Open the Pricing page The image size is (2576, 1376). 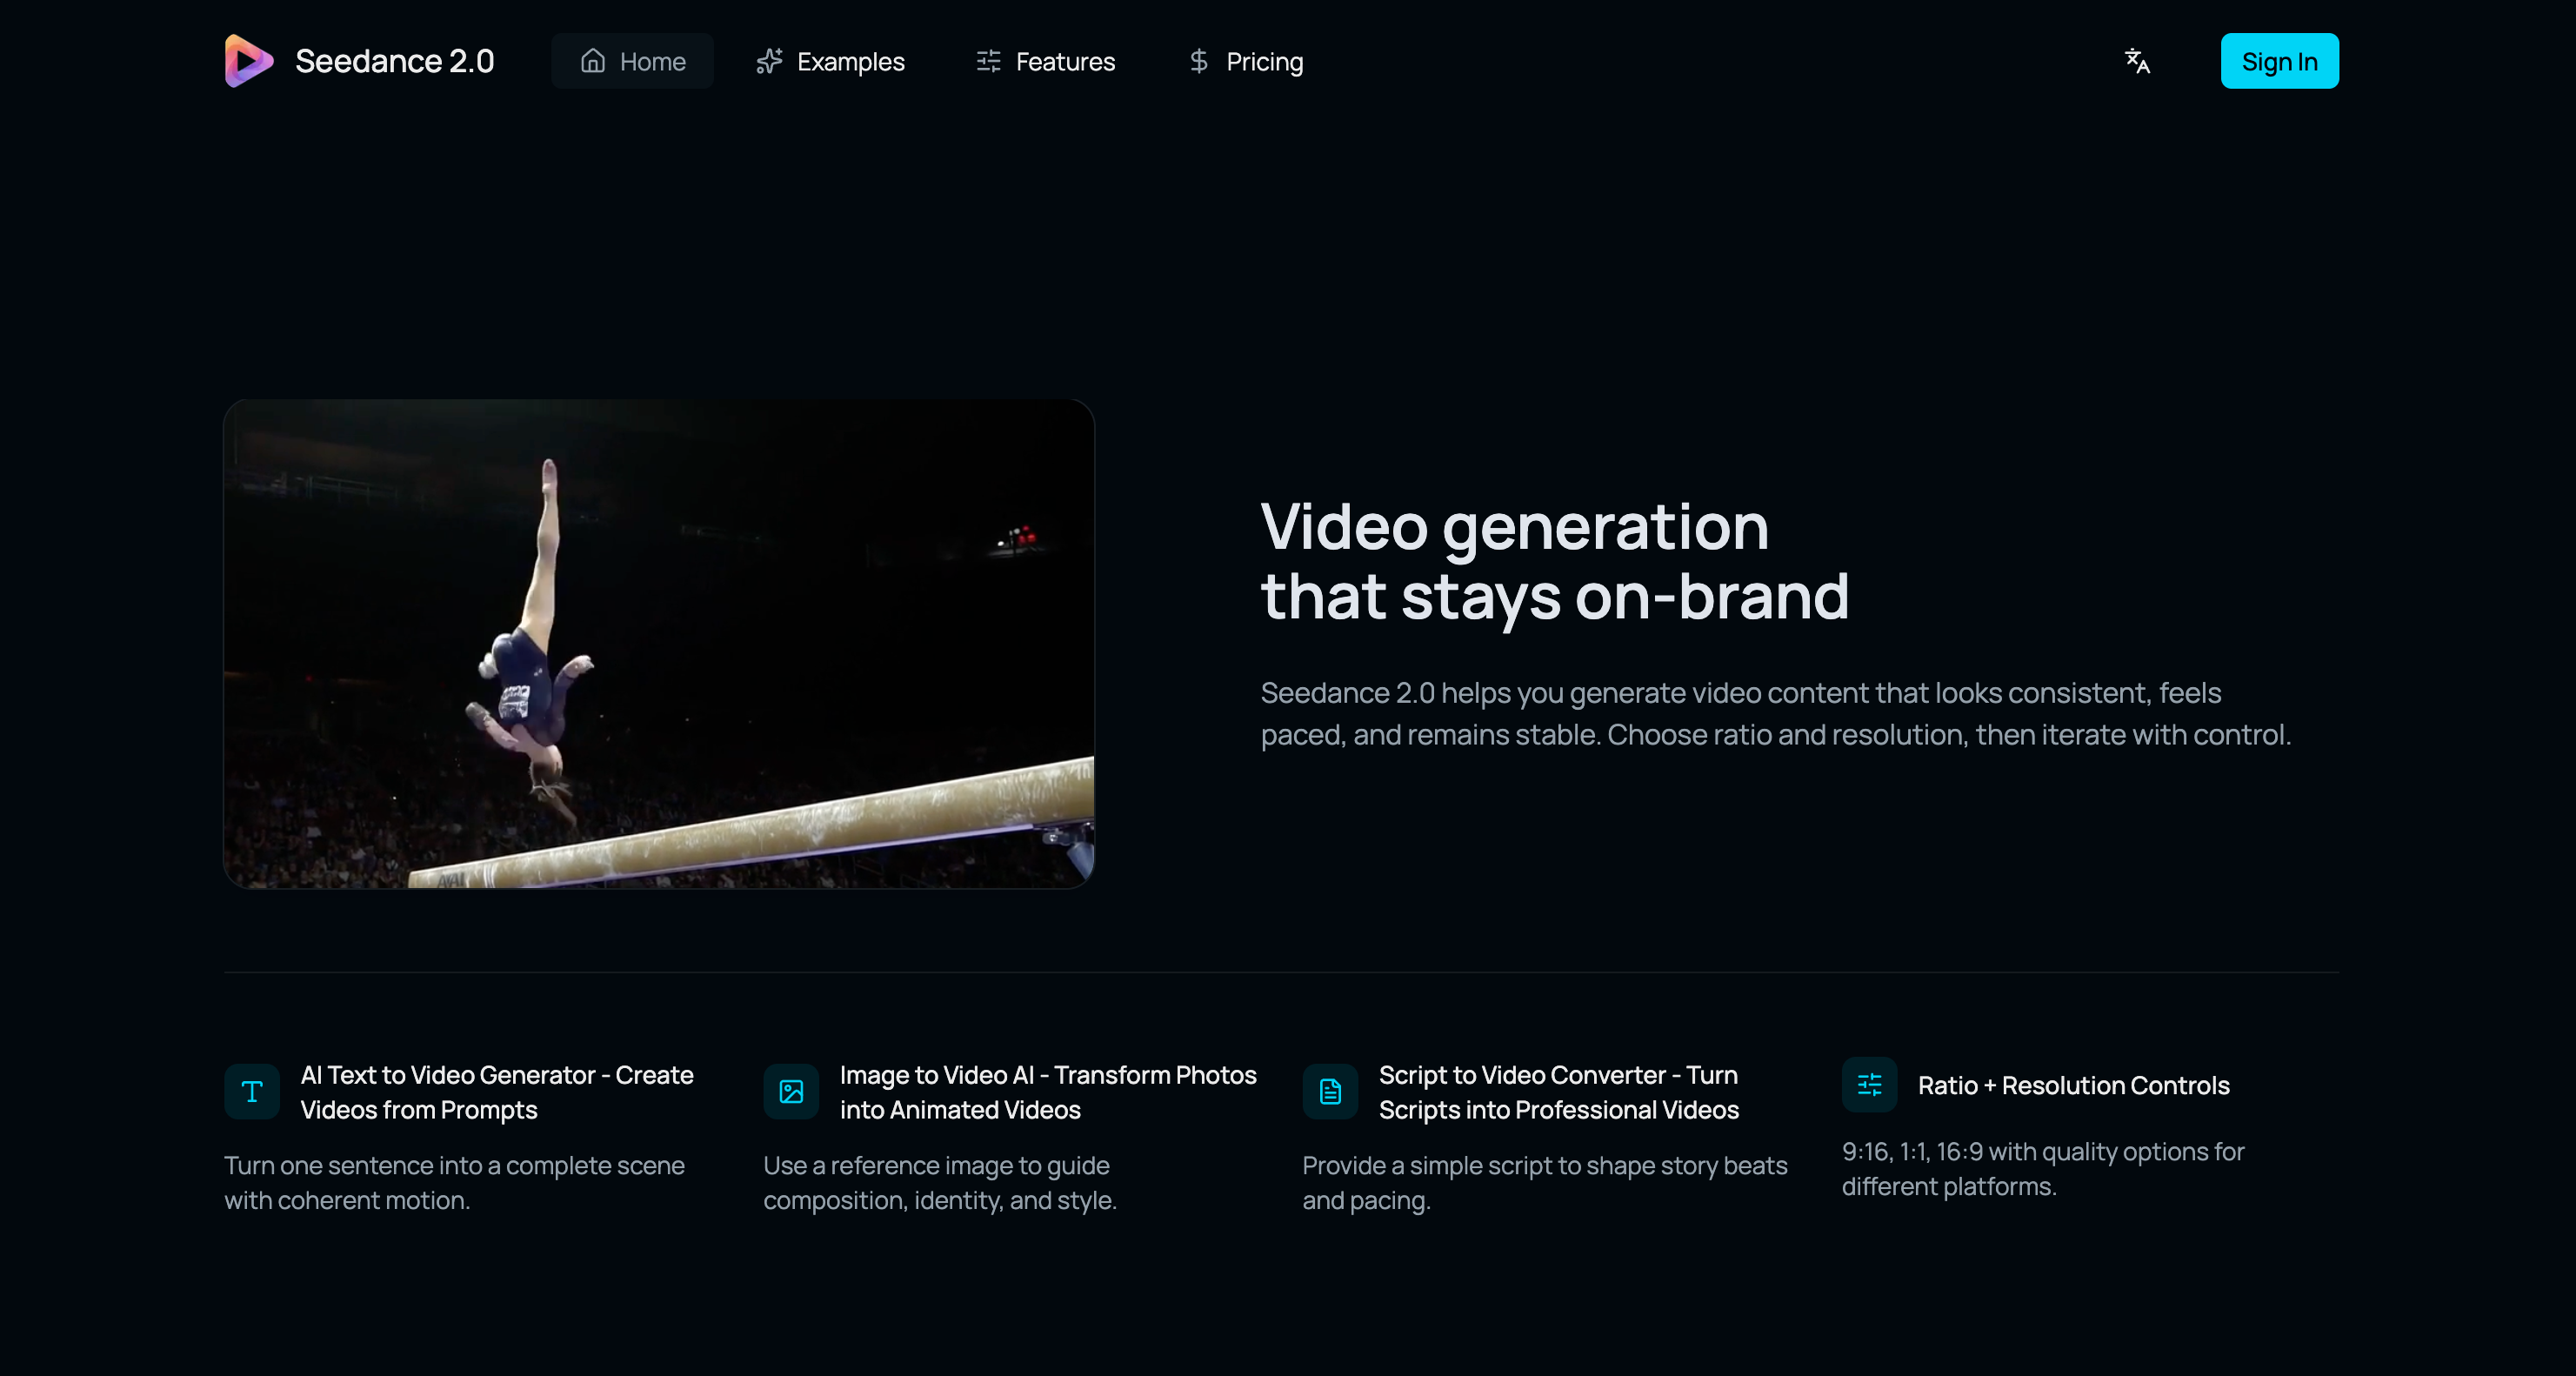pyautogui.click(x=1265, y=61)
